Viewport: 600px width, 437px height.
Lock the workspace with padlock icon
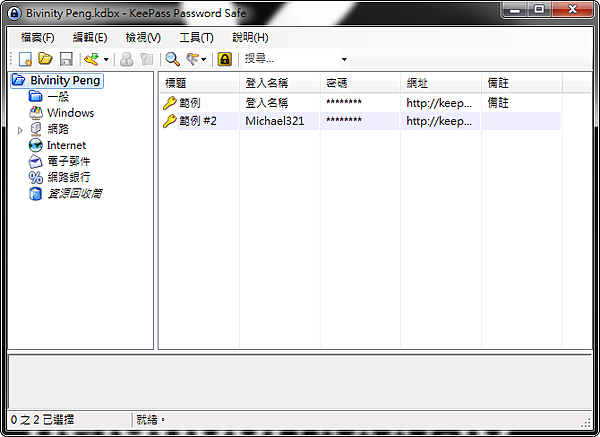pos(225,59)
